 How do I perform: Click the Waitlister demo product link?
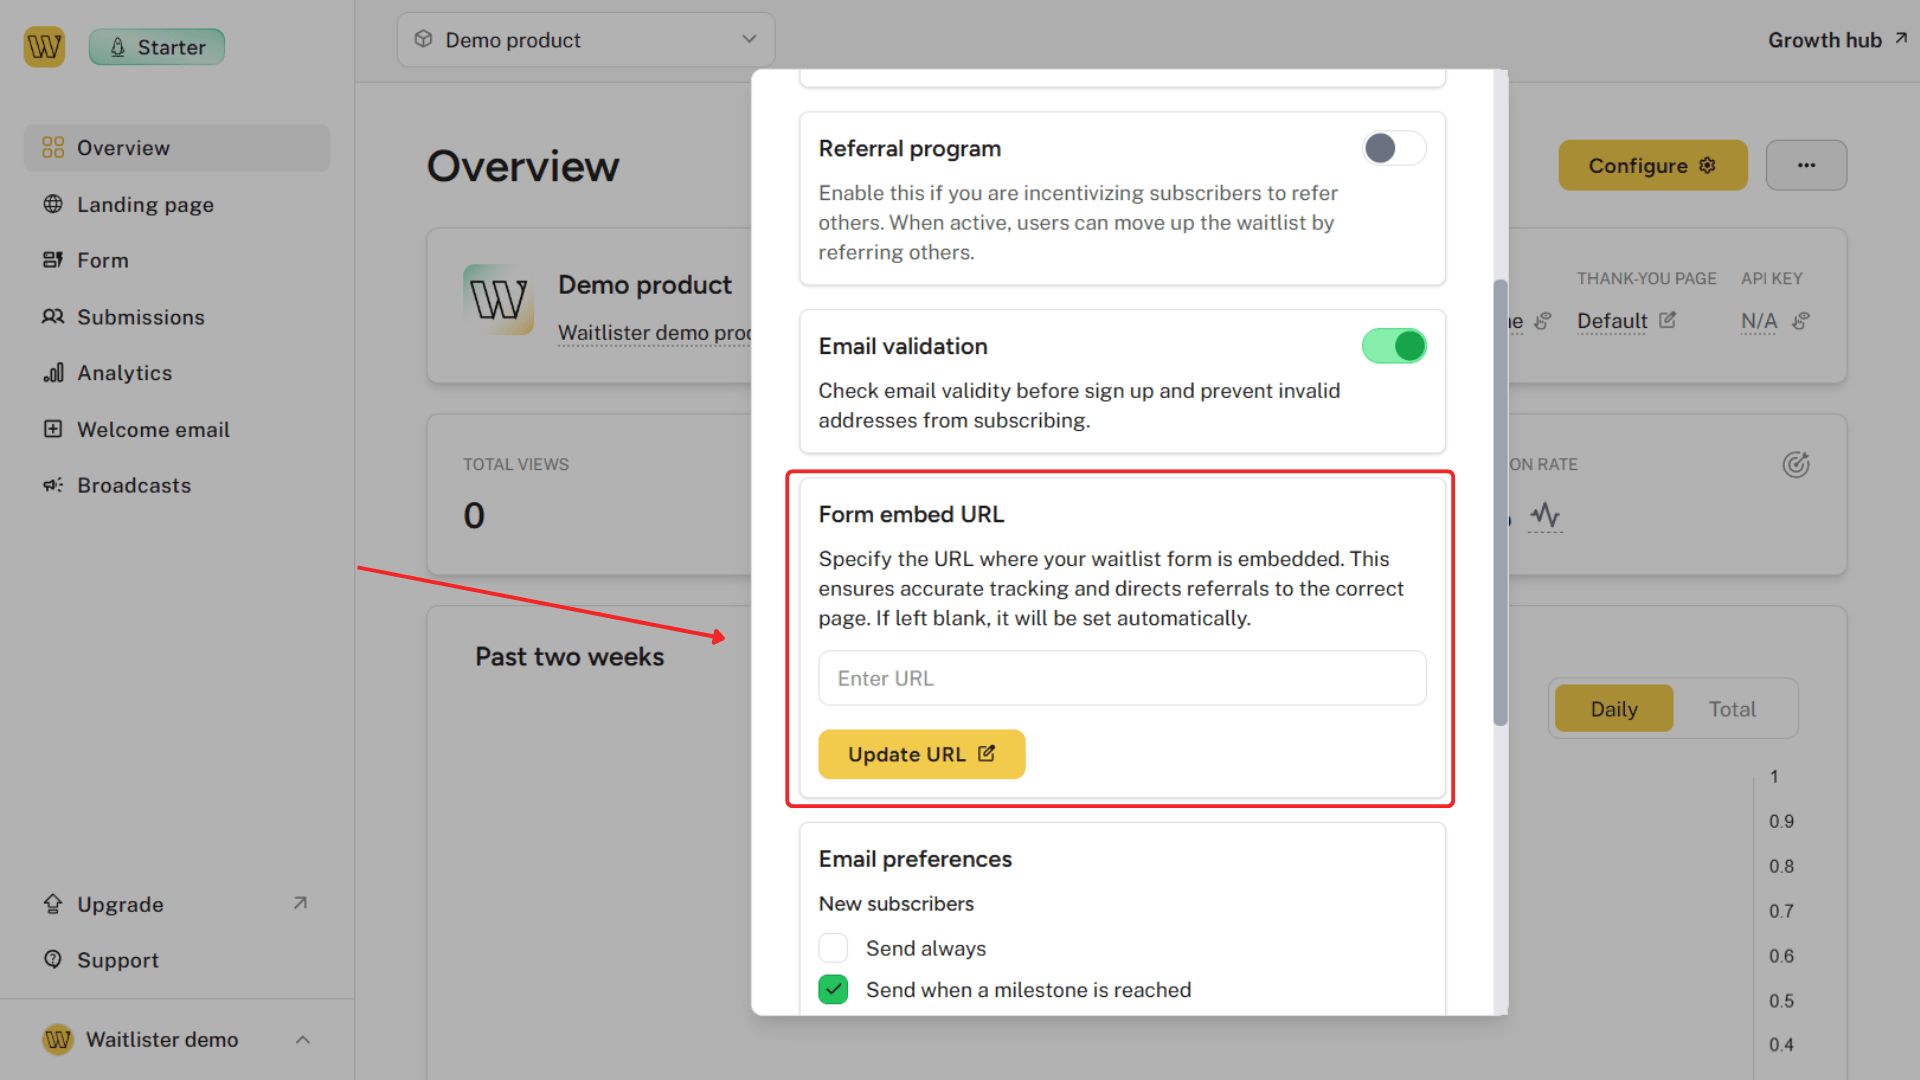pyautogui.click(x=655, y=332)
